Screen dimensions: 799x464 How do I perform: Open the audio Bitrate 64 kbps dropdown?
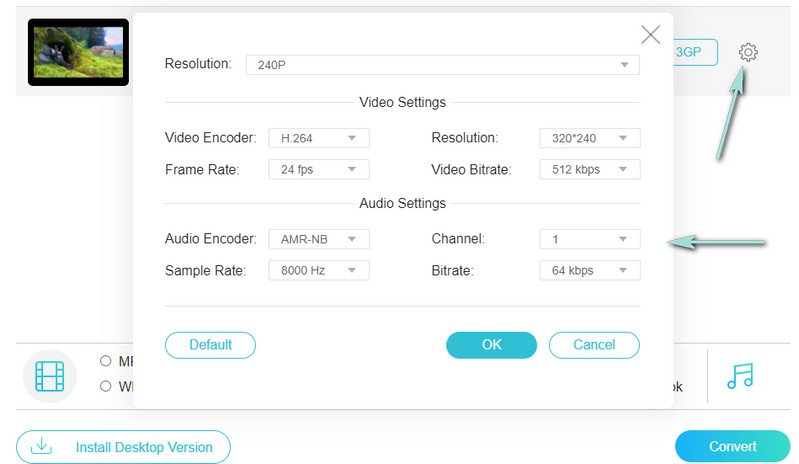point(589,270)
